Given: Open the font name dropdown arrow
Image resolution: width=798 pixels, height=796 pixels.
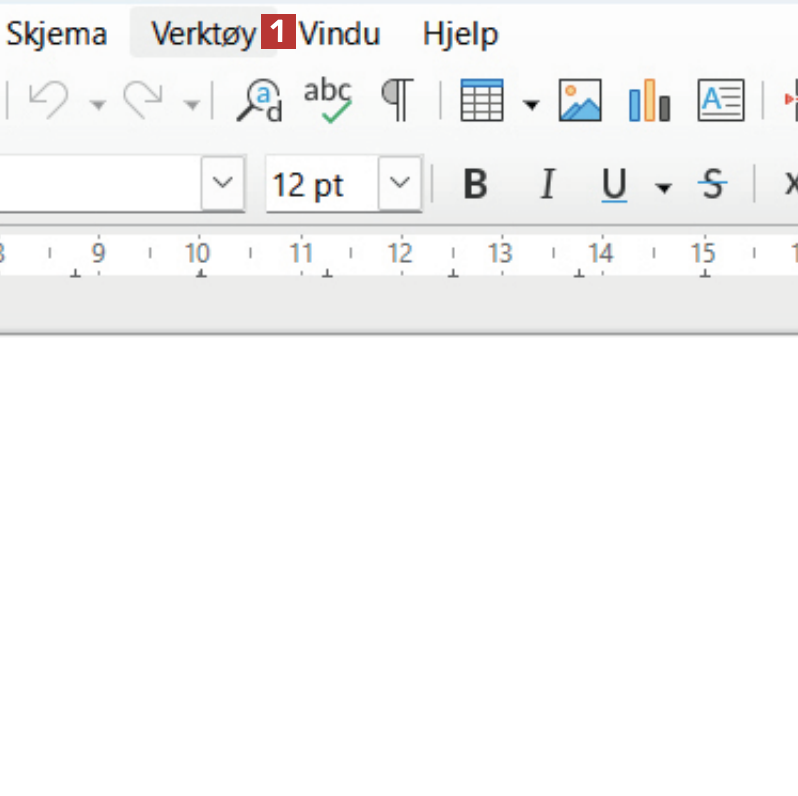Looking at the screenshot, I should [x=223, y=184].
